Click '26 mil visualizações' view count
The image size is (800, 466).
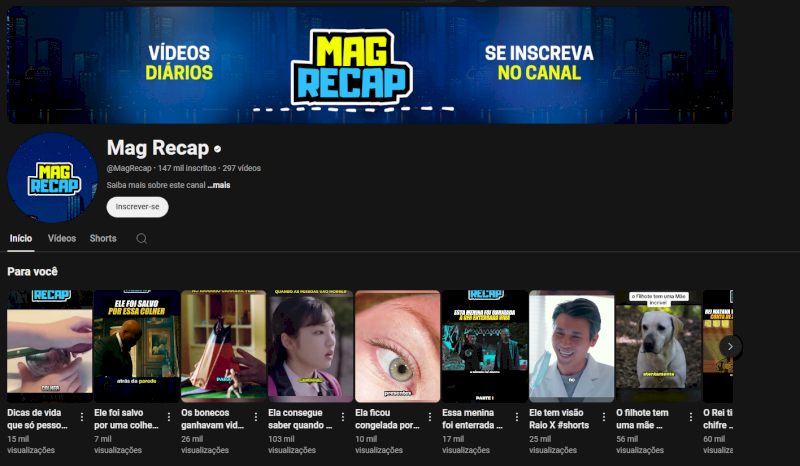tap(205, 445)
